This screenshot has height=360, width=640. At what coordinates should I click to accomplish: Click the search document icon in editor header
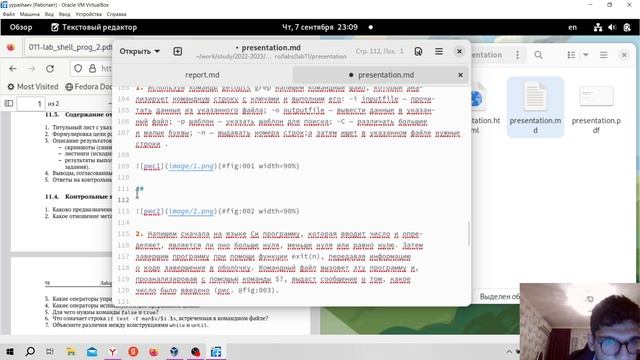tap(418, 51)
